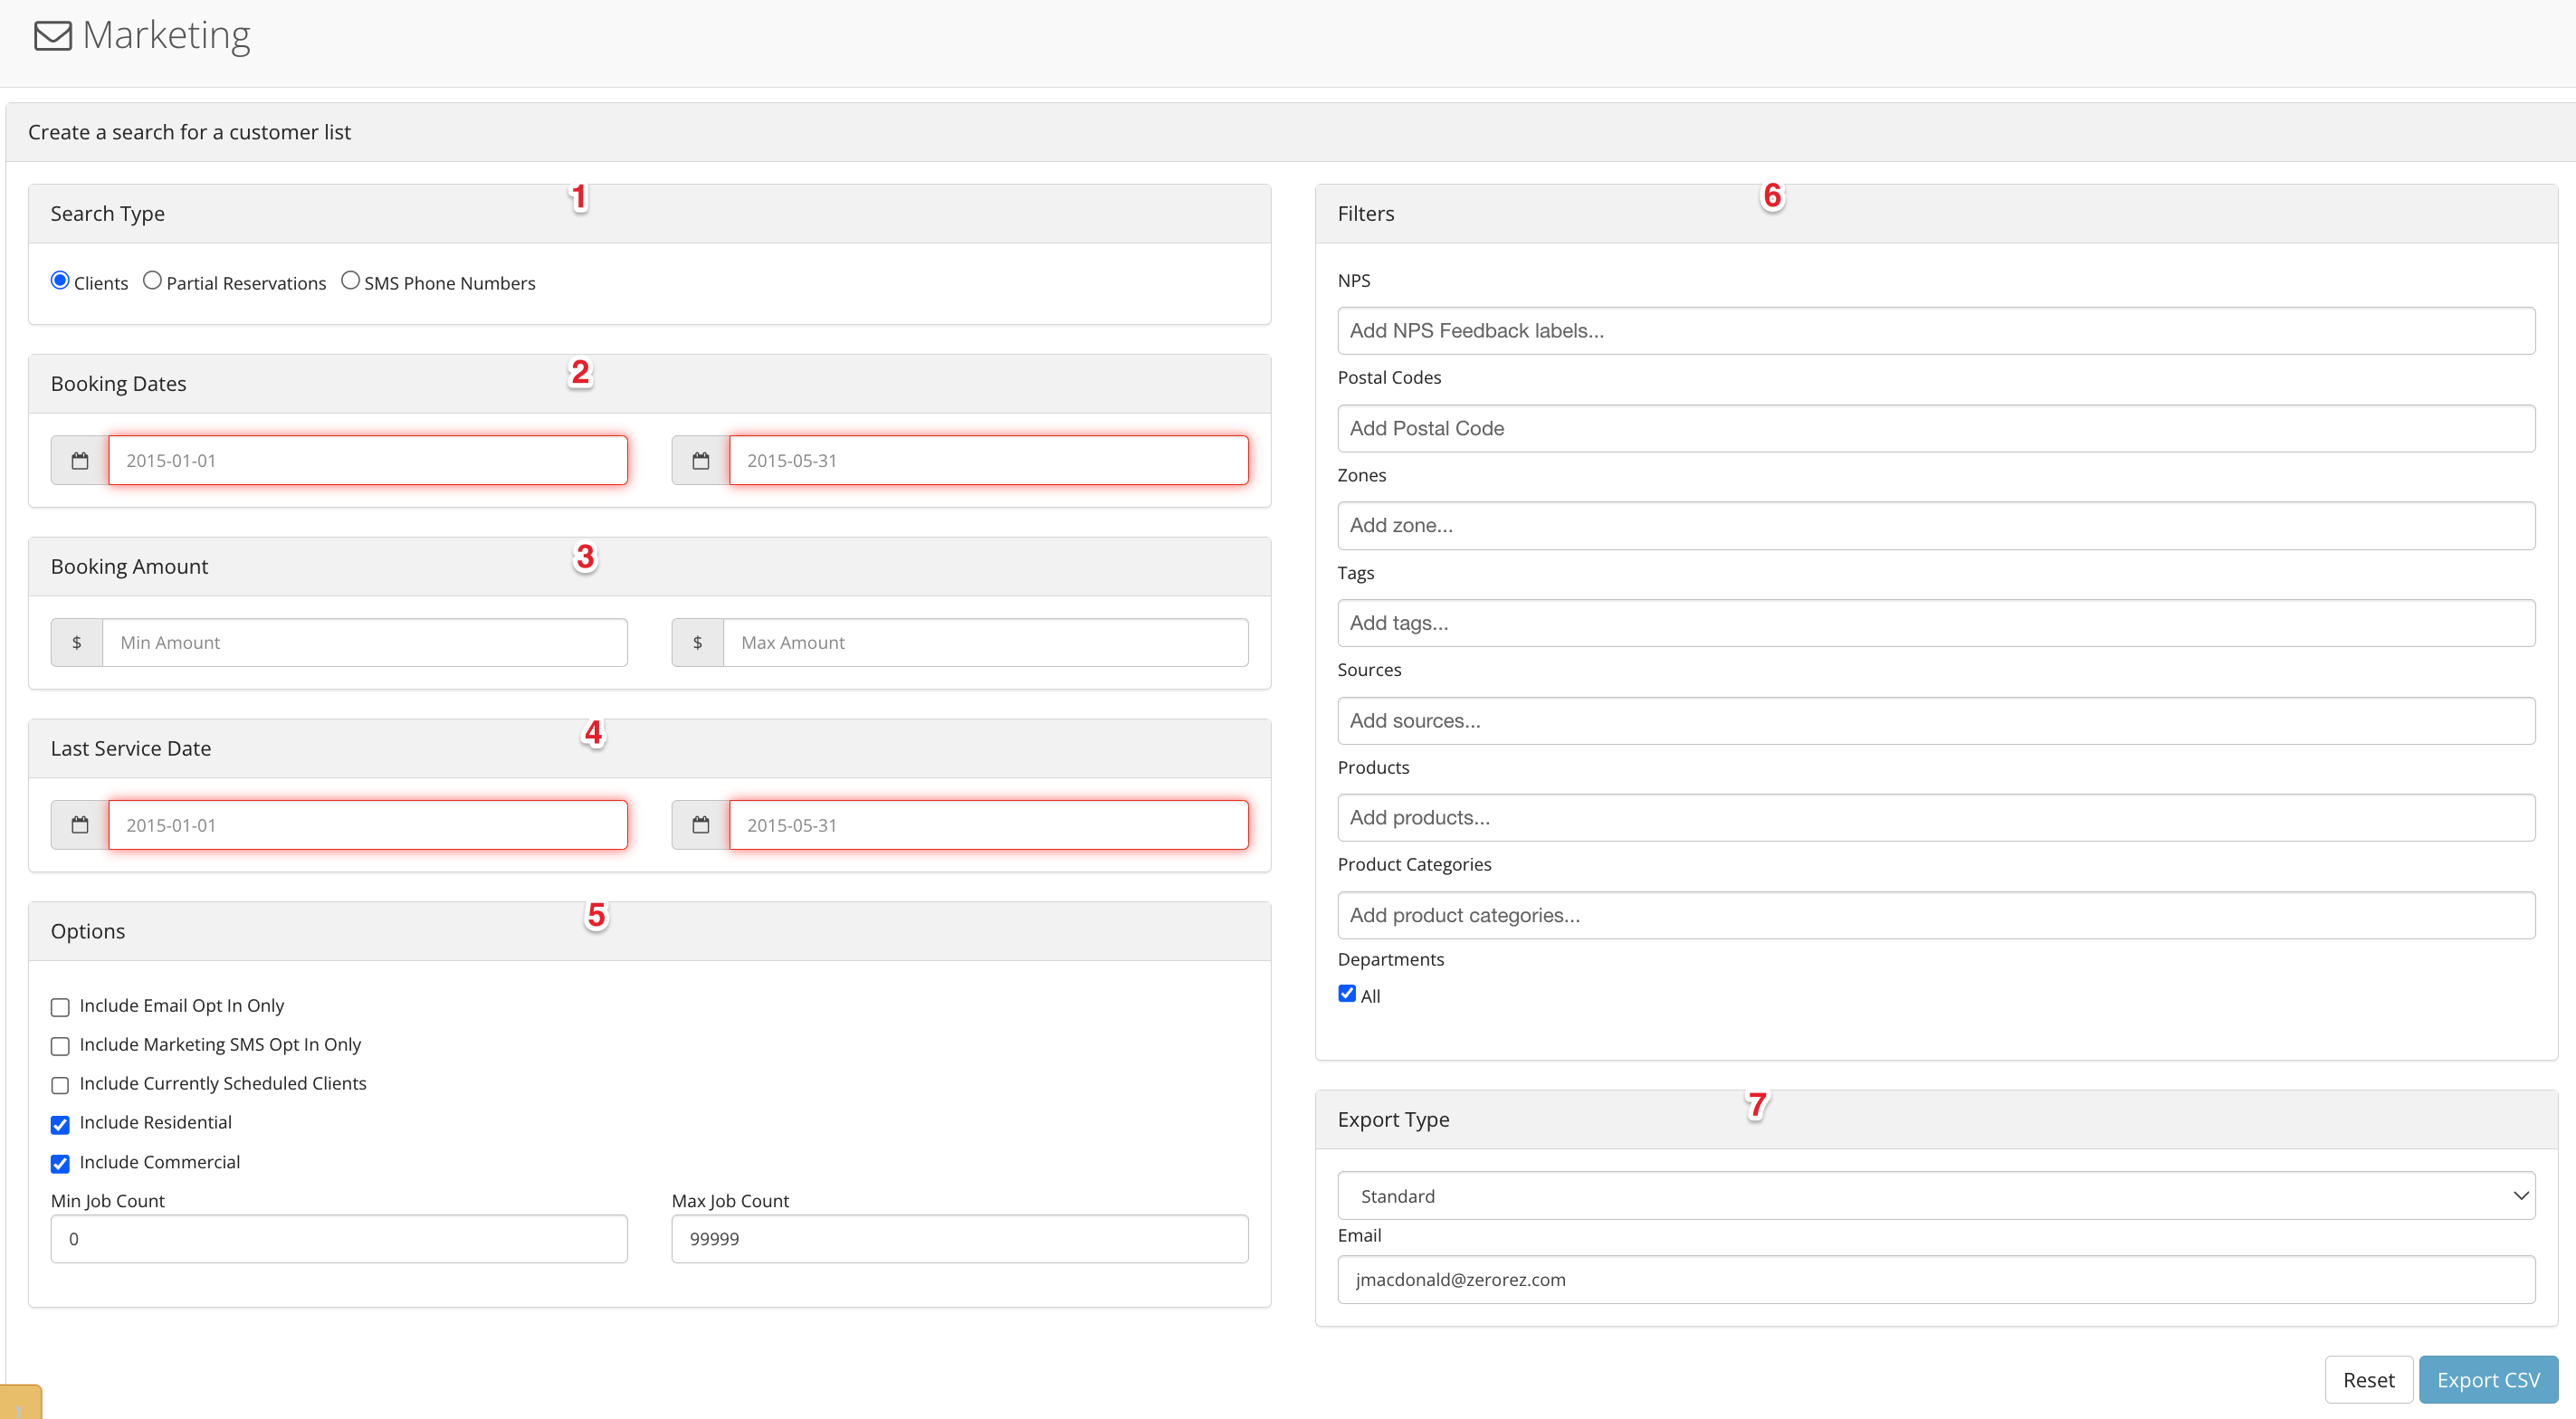Click the Options panel header
Screen dimensions: 2576x1419
pyautogui.click(x=650, y=932)
